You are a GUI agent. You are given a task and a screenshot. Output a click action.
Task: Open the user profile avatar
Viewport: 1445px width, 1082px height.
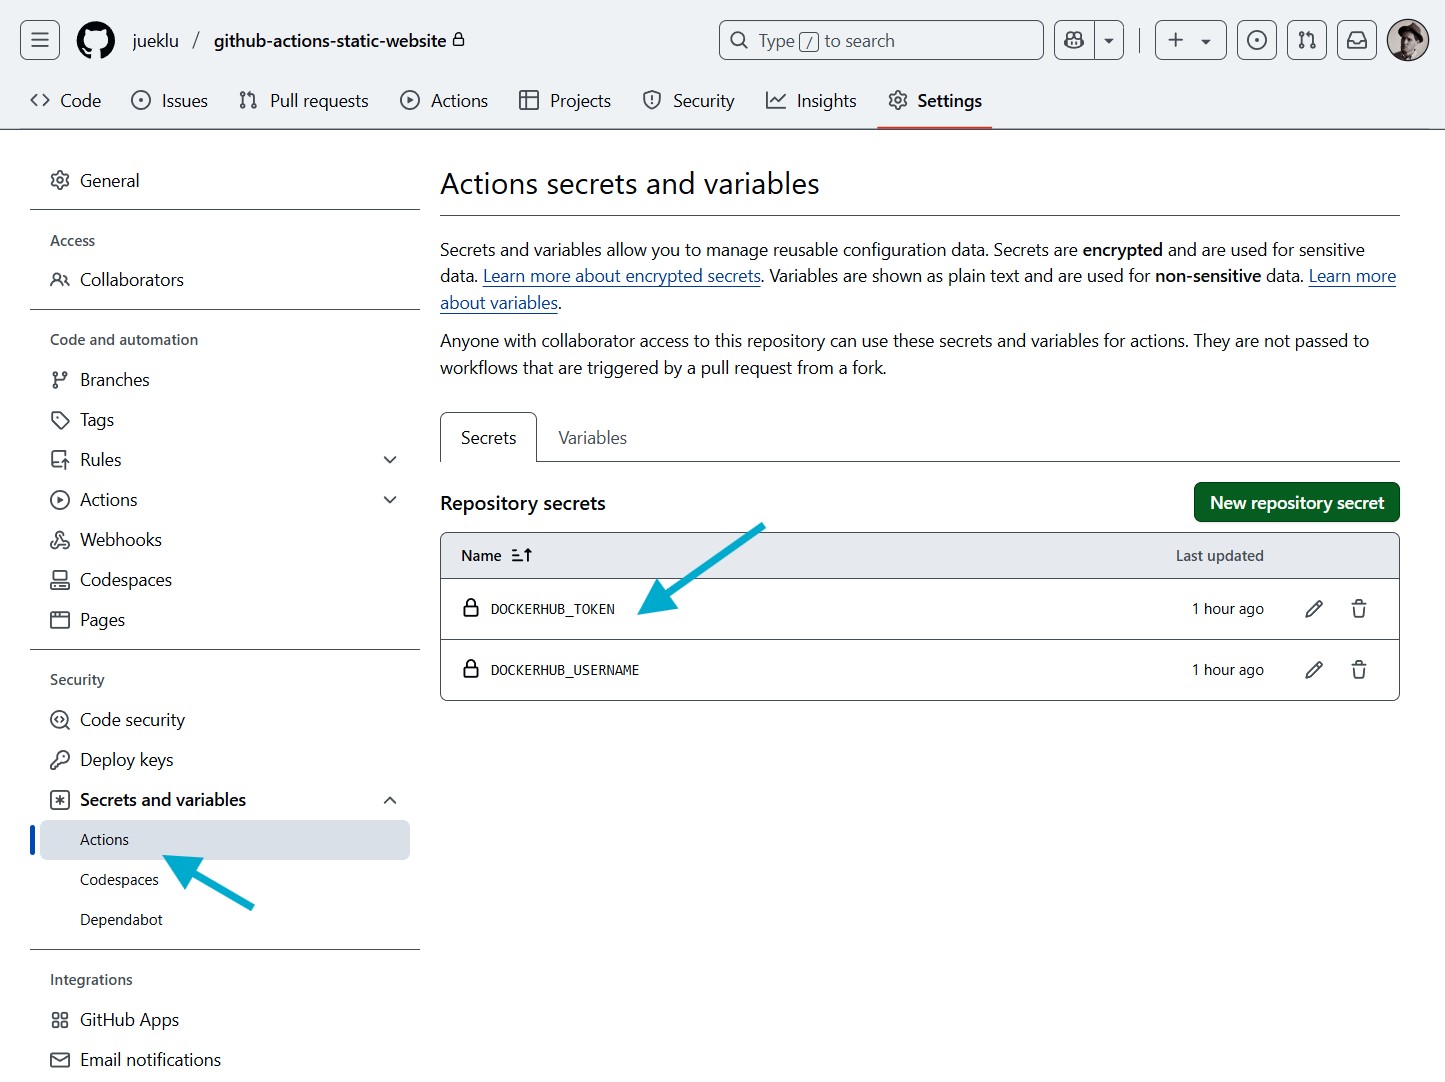point(1407,41)
